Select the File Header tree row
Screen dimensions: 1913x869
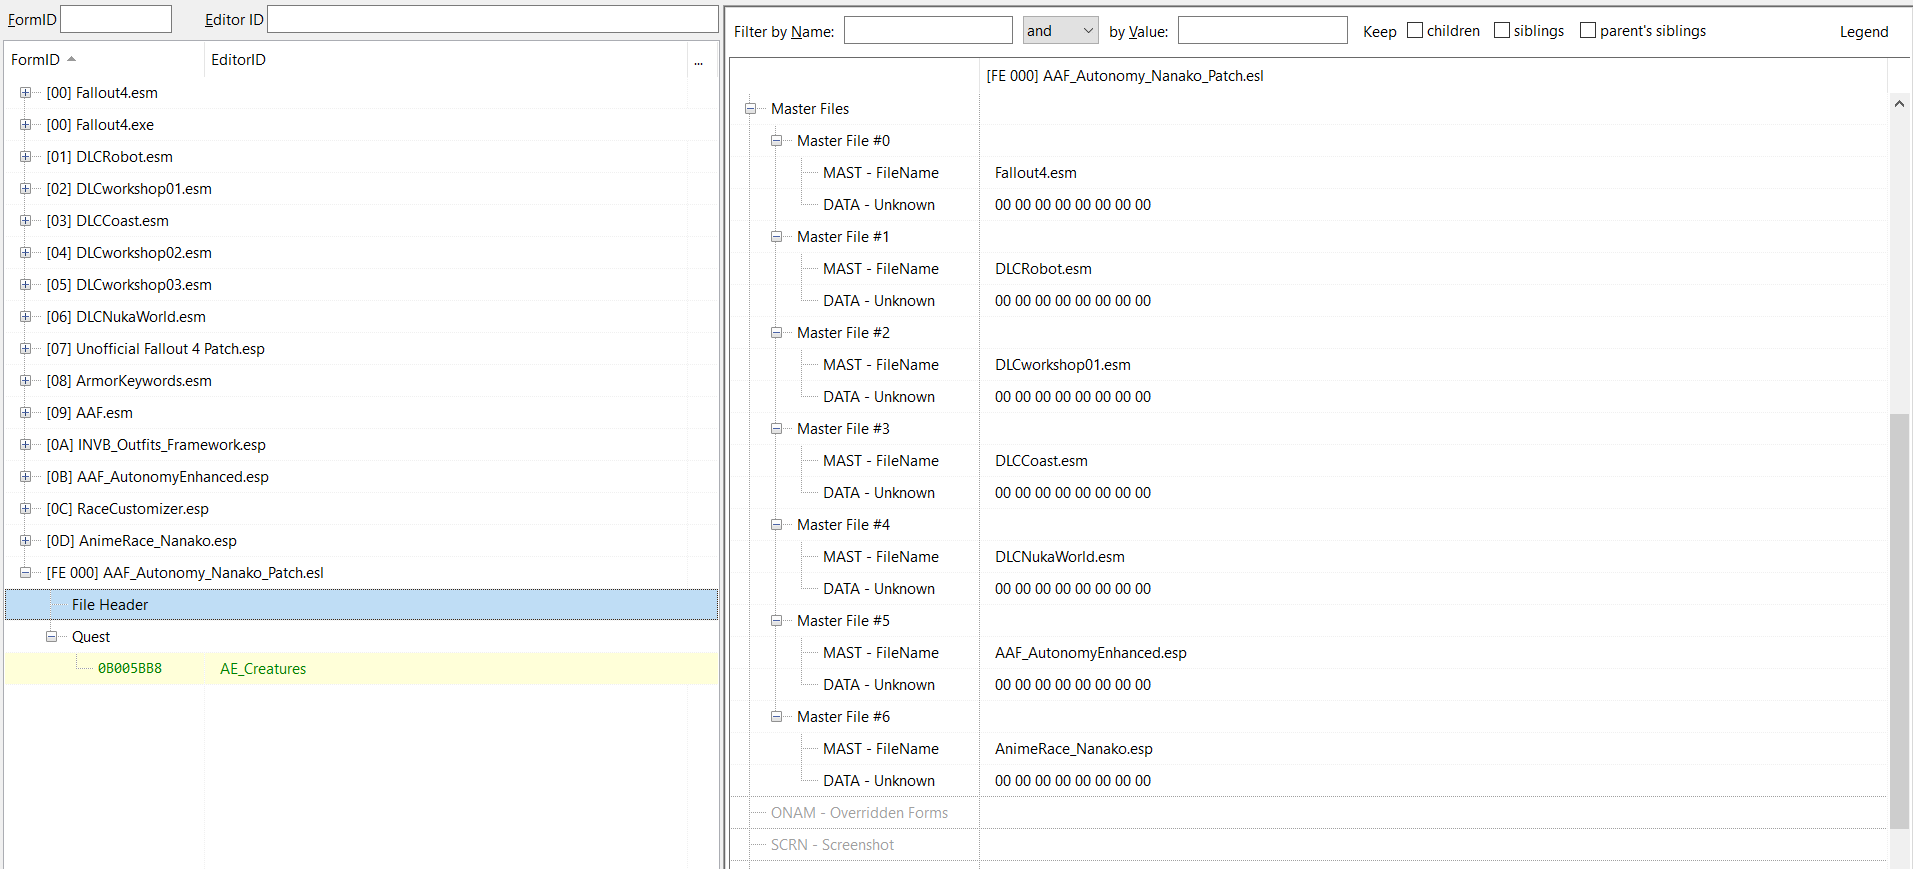click(x=361, y=605)
